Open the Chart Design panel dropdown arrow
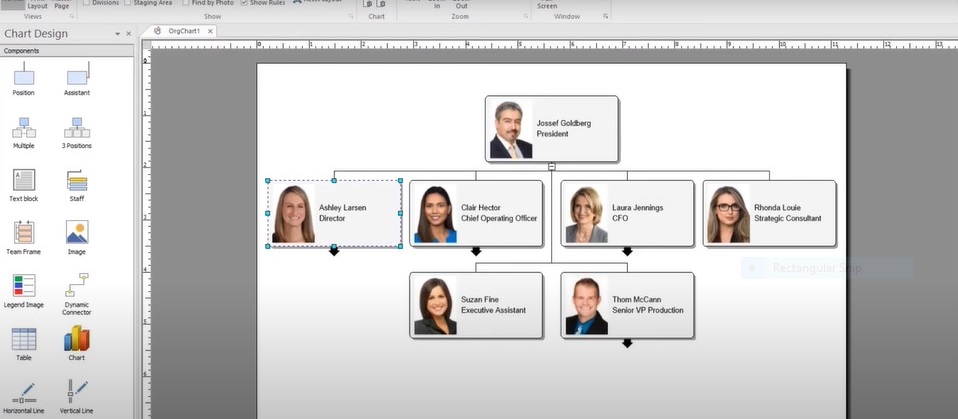 tap(117, 34)
